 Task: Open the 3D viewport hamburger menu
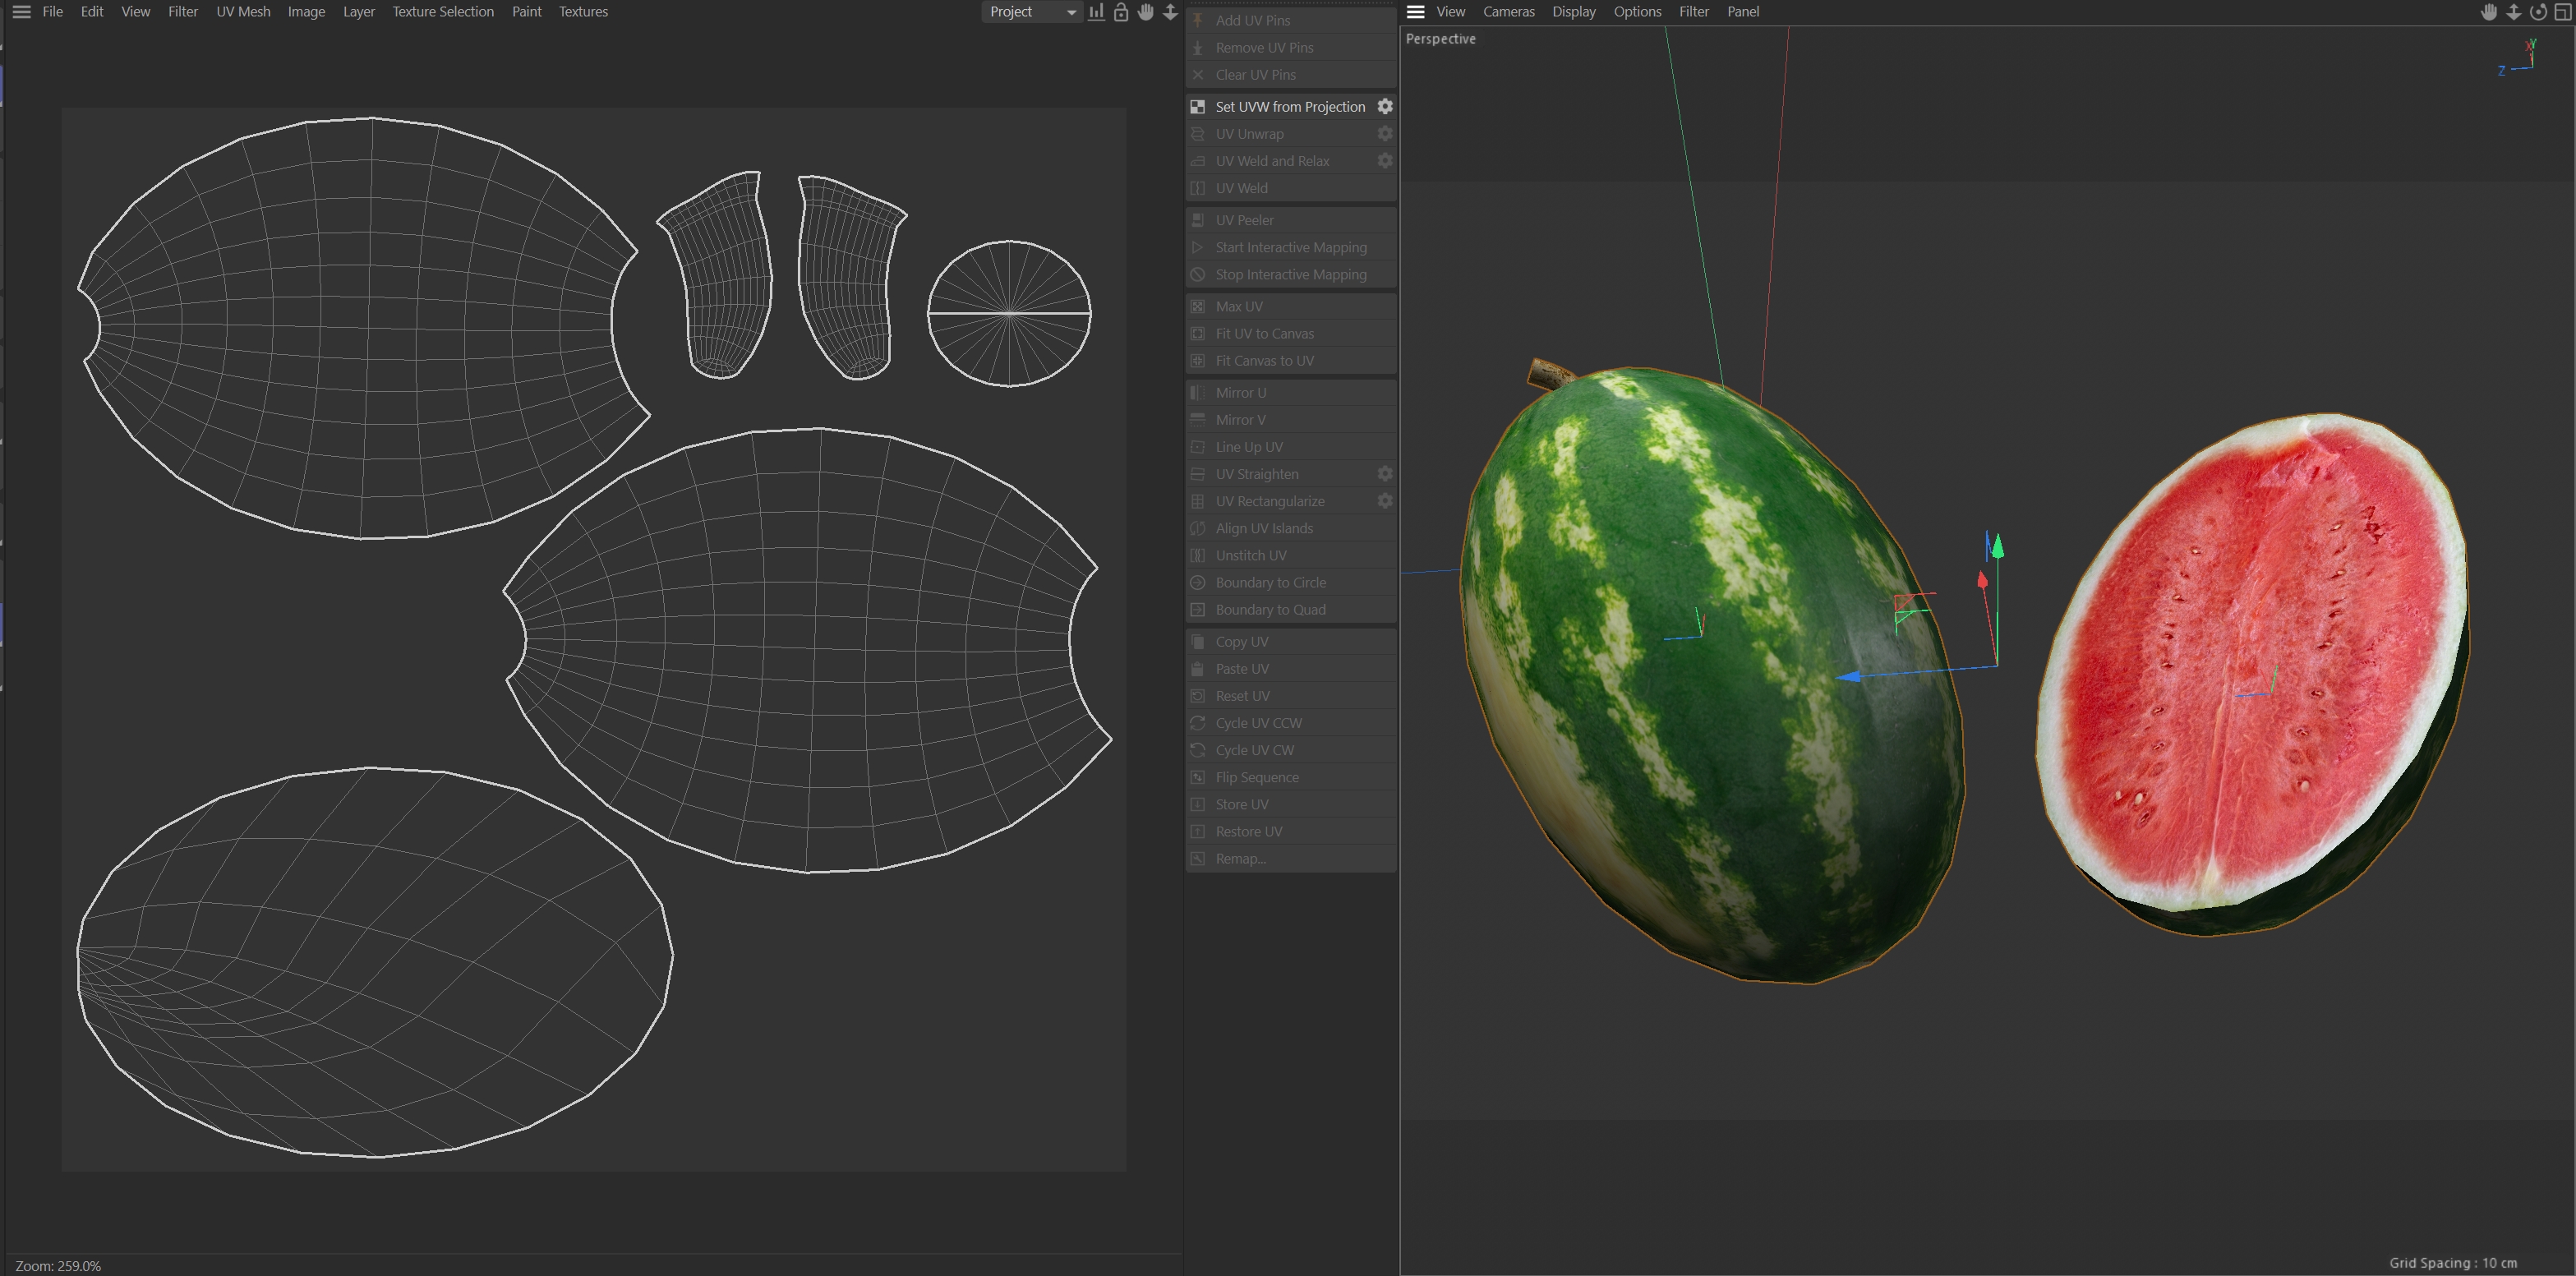tap(1415, 12)
